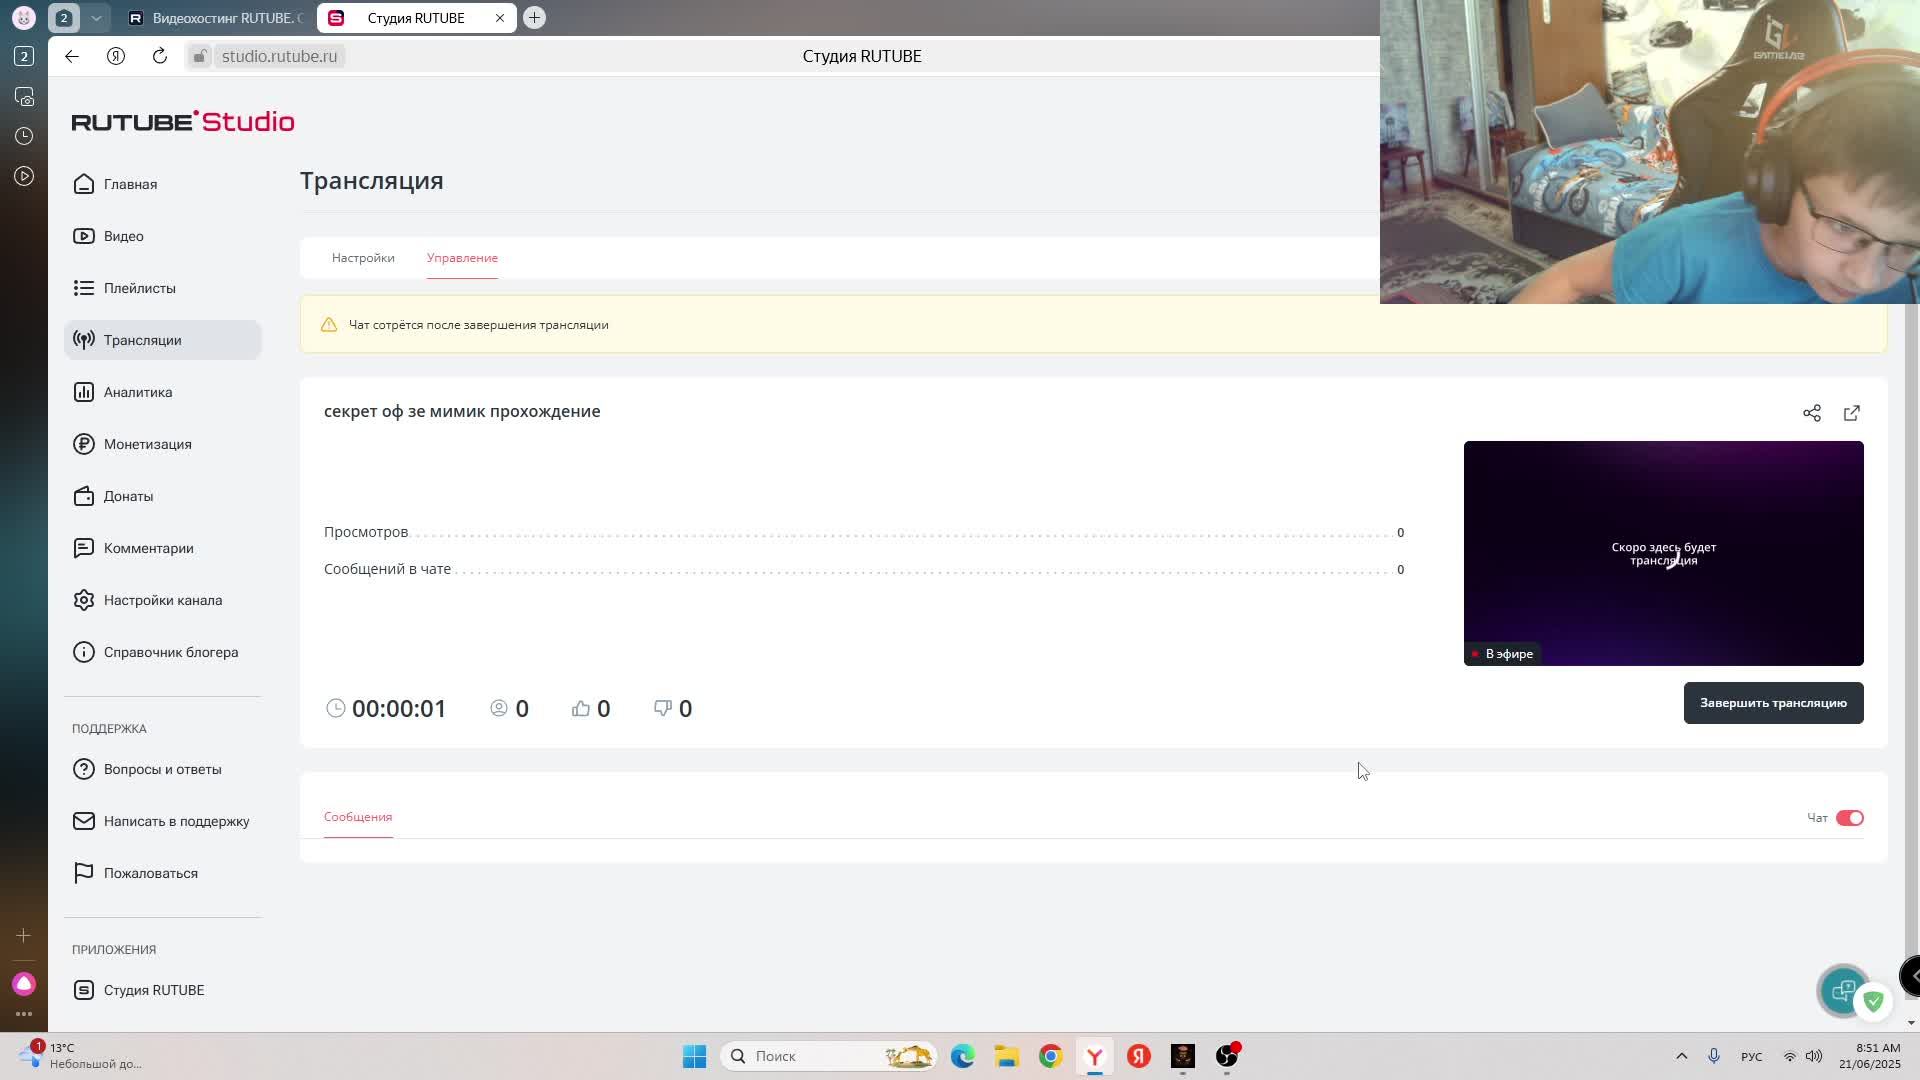Image resolution: width=1920 pixels, height=1080 pixels.
Task: Expand the side panel arrow at right edge
Action: pyautogui.click(x=1912, y=975)
